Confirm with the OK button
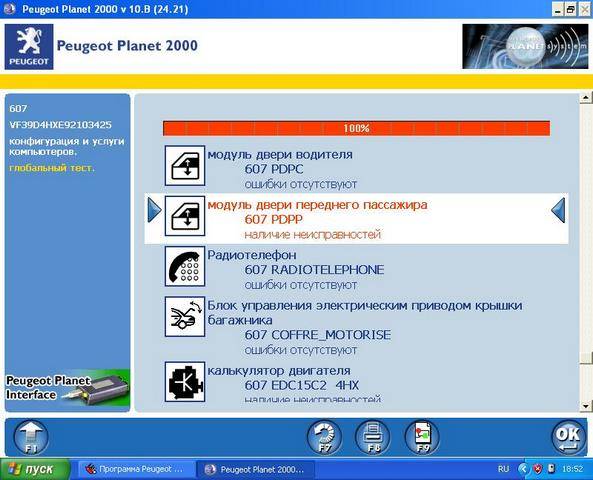Screen dimensions: 593x480 (x=568, y=437)
